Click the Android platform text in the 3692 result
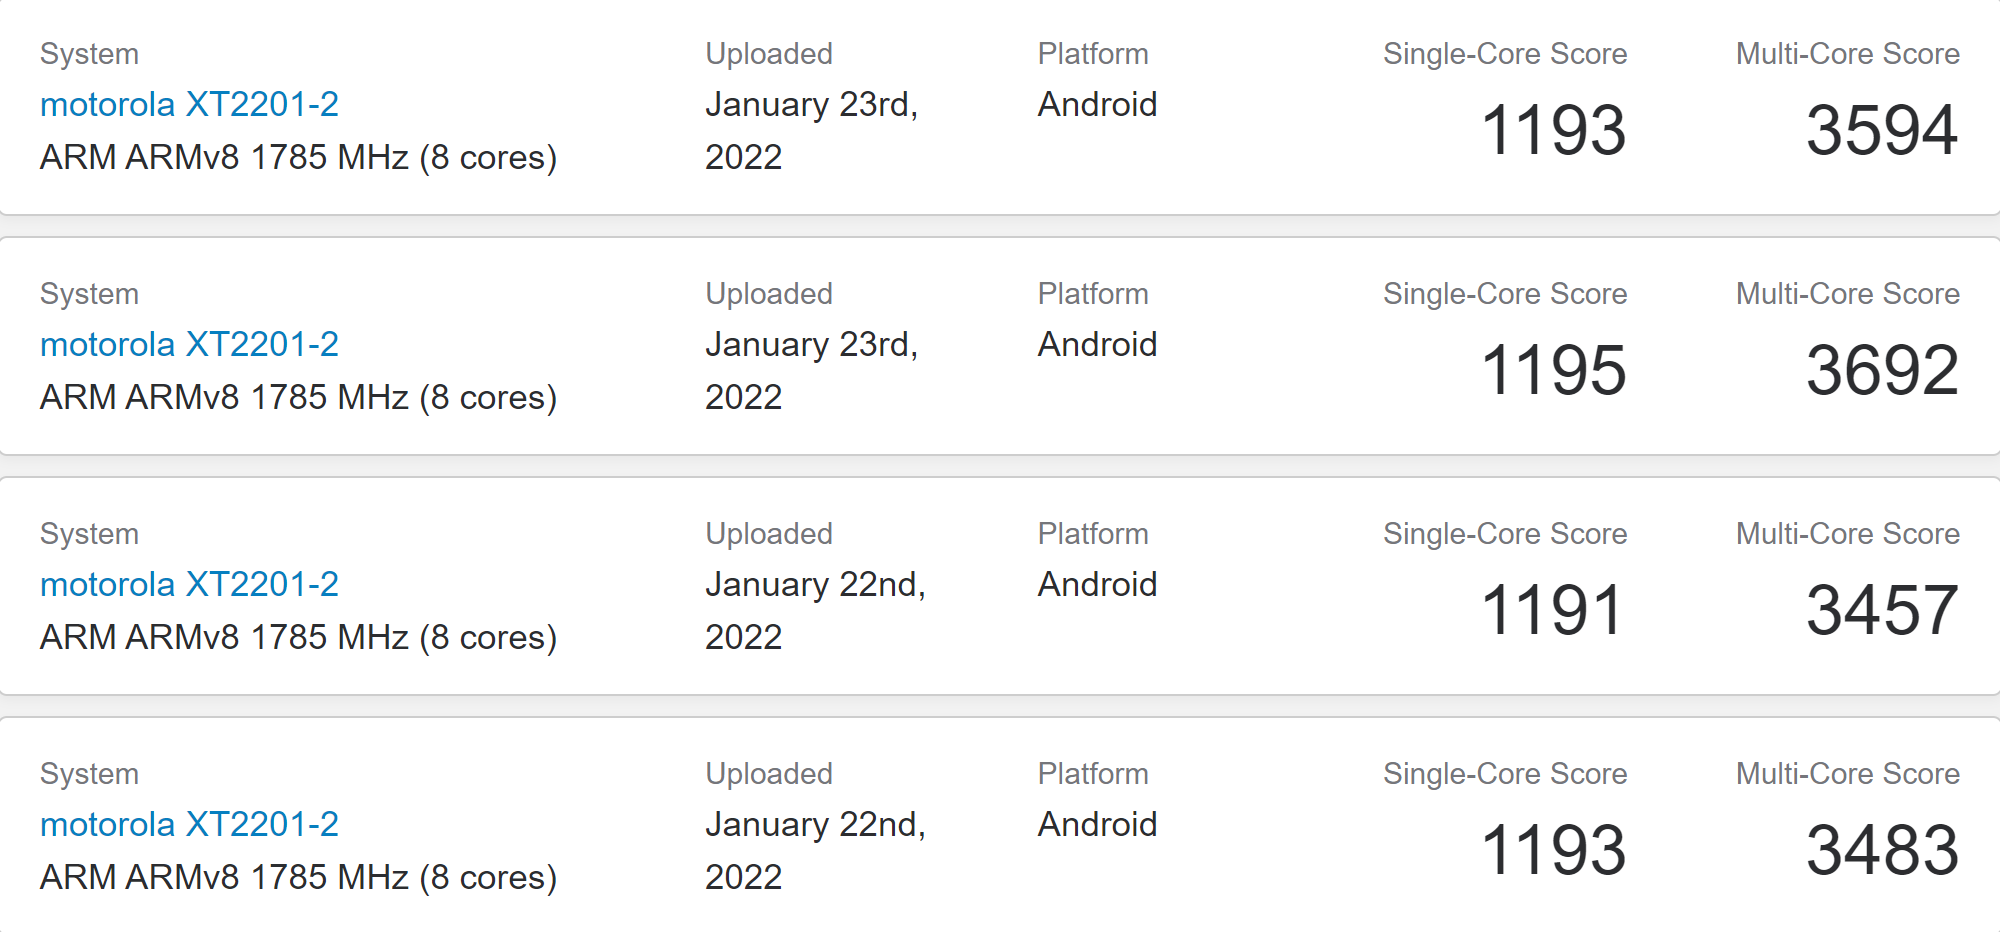Viewport: 2000px width, 932px height. tap(1097, 344)
